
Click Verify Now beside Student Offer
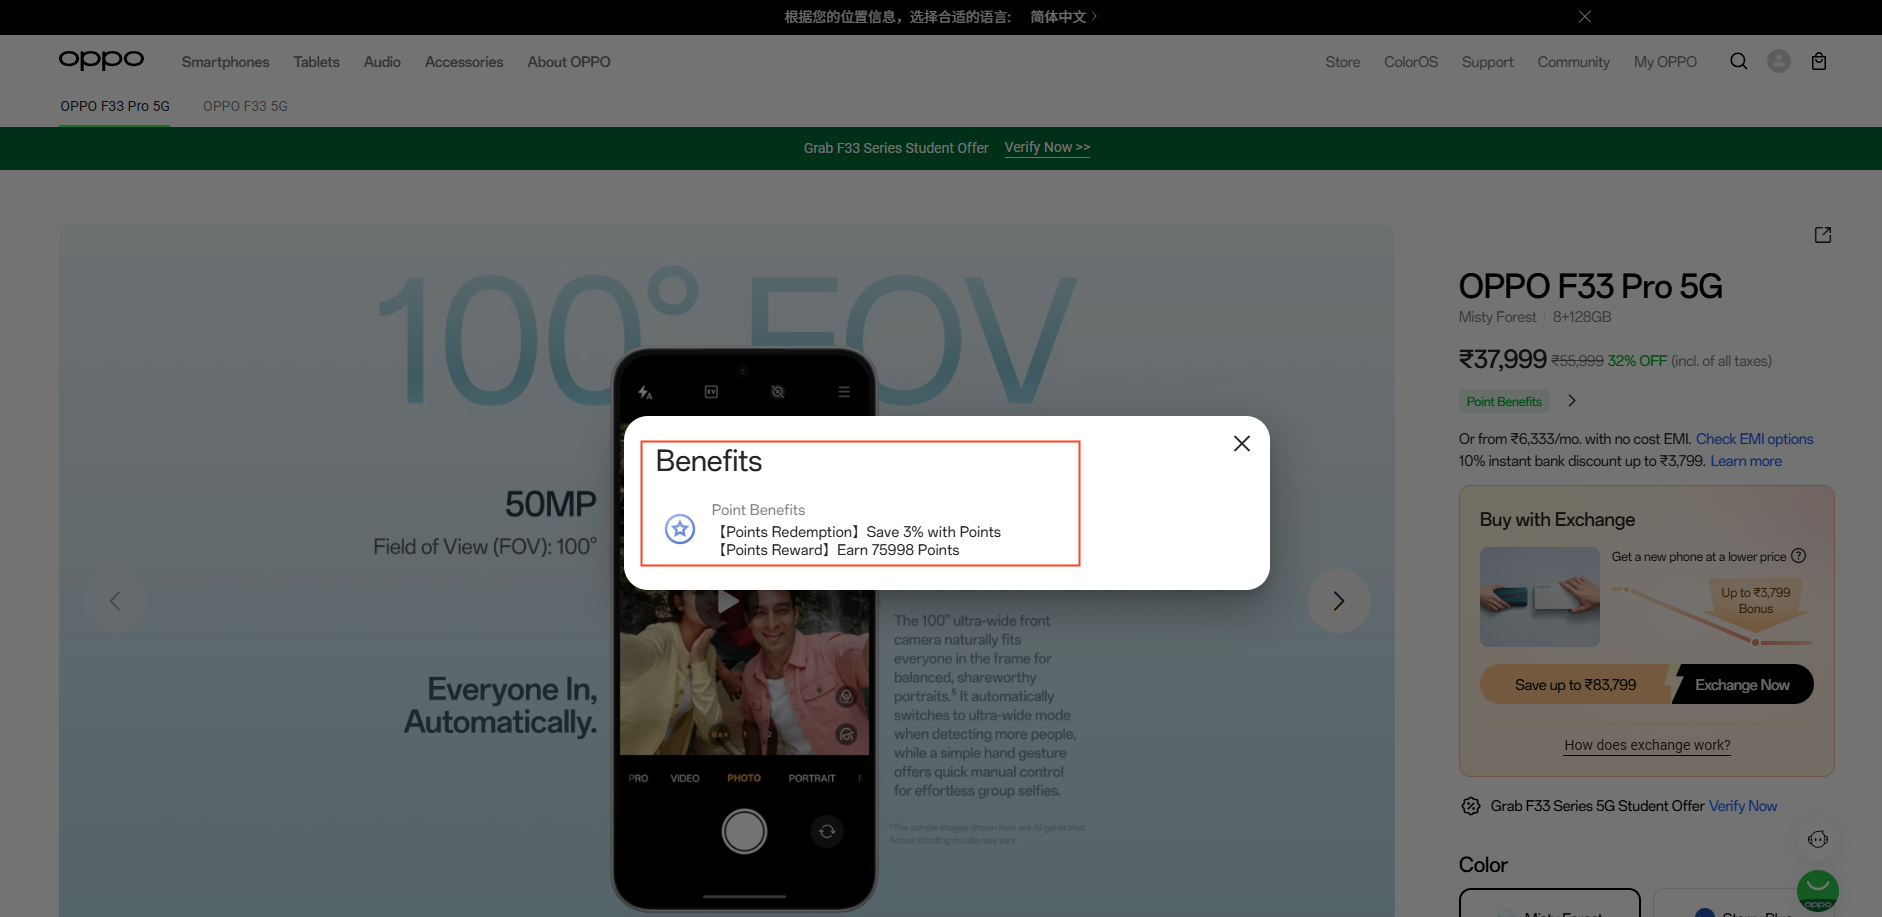[x=1743, y=806]
